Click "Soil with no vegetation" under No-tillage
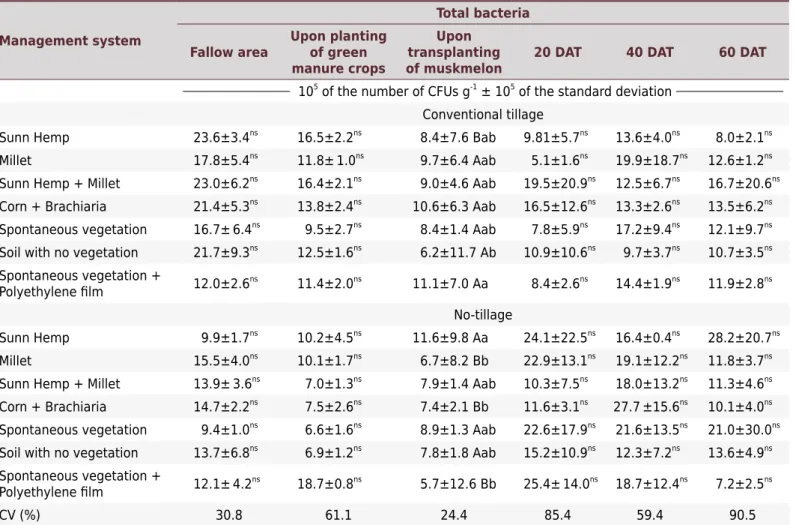 coord(69,453)
